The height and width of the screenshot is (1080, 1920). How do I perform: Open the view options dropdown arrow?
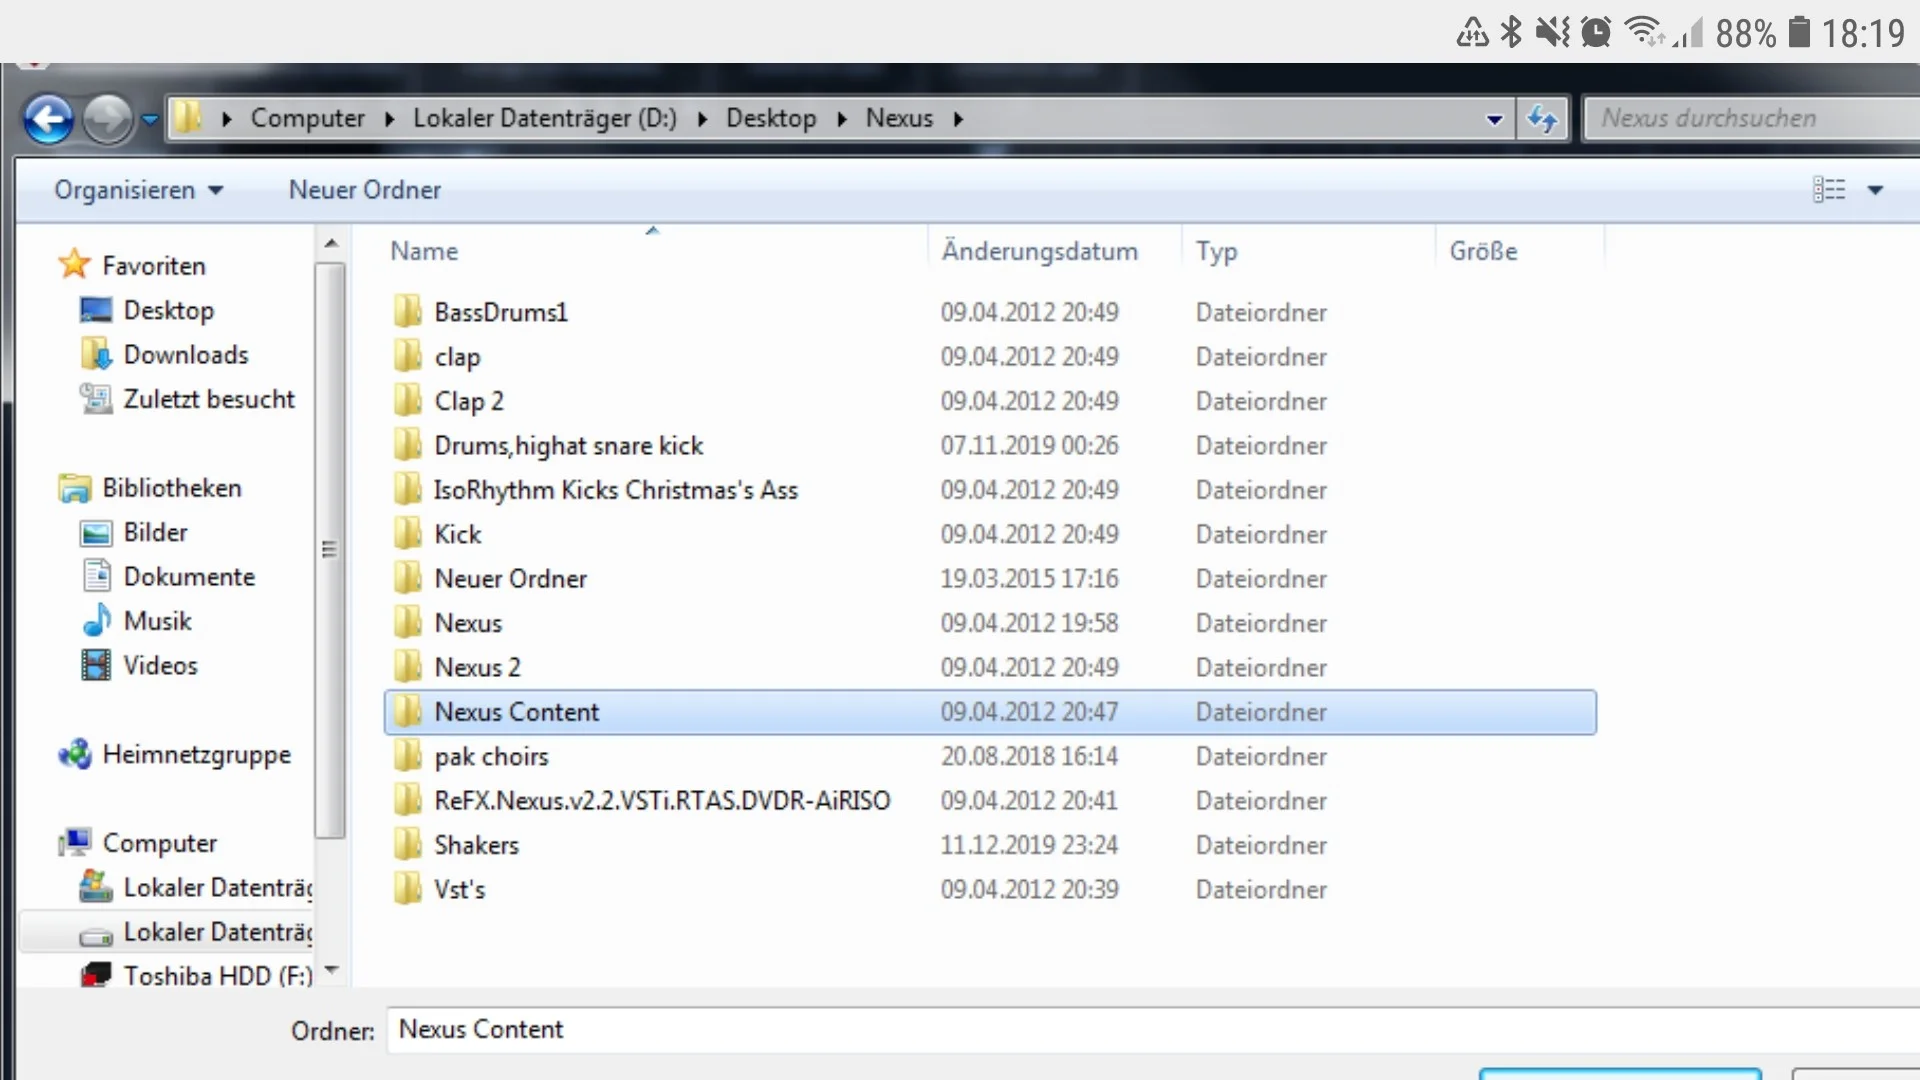click(1875, 189)
